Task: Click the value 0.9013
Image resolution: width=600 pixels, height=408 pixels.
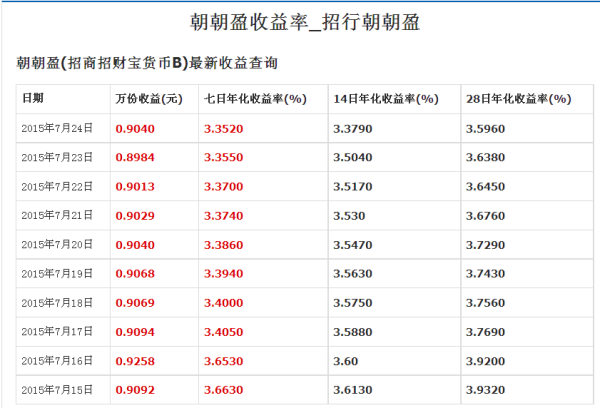Action: click(135, 186)
